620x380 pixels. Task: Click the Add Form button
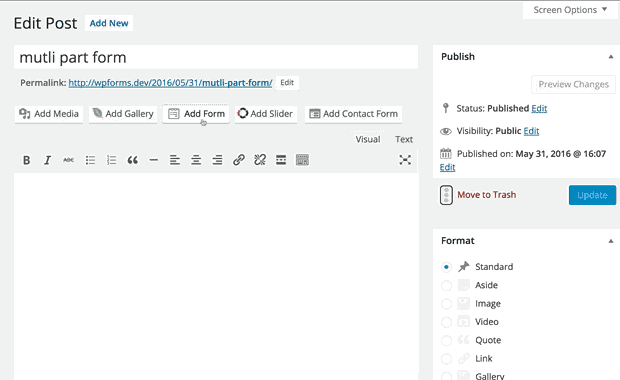(x=196, y=114)
